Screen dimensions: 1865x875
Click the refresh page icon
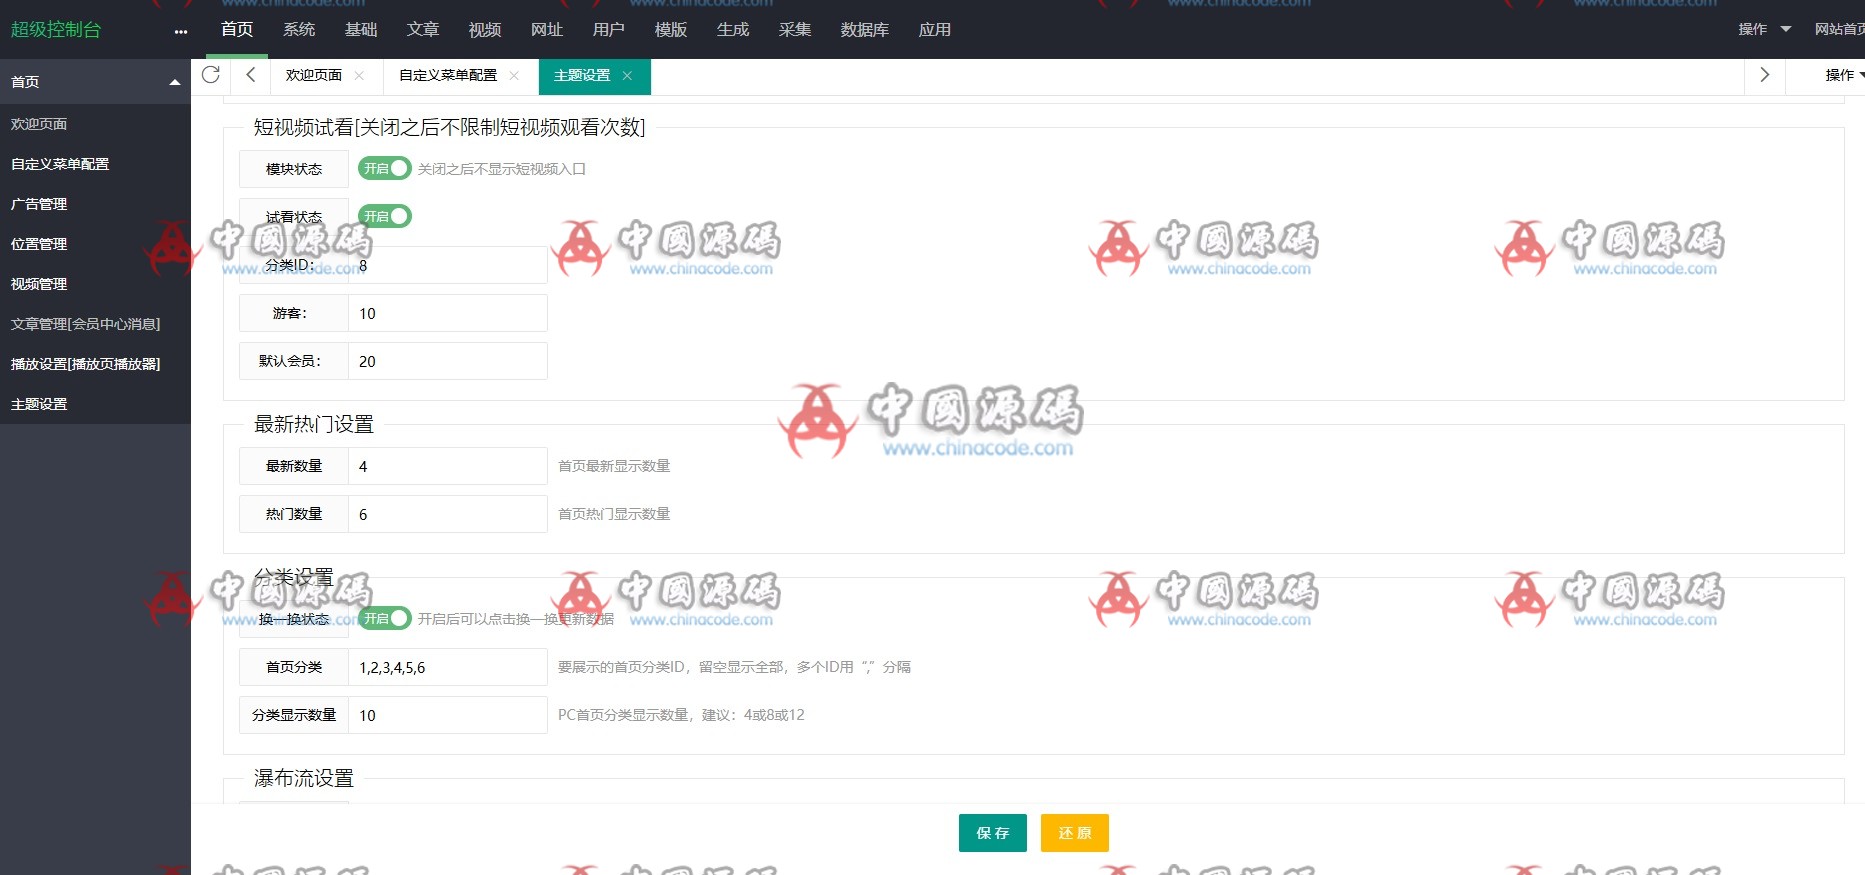click(x=210, y=75)
